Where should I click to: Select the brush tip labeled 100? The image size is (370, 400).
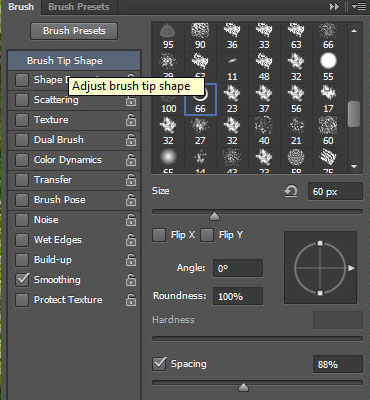coord(168,104)
